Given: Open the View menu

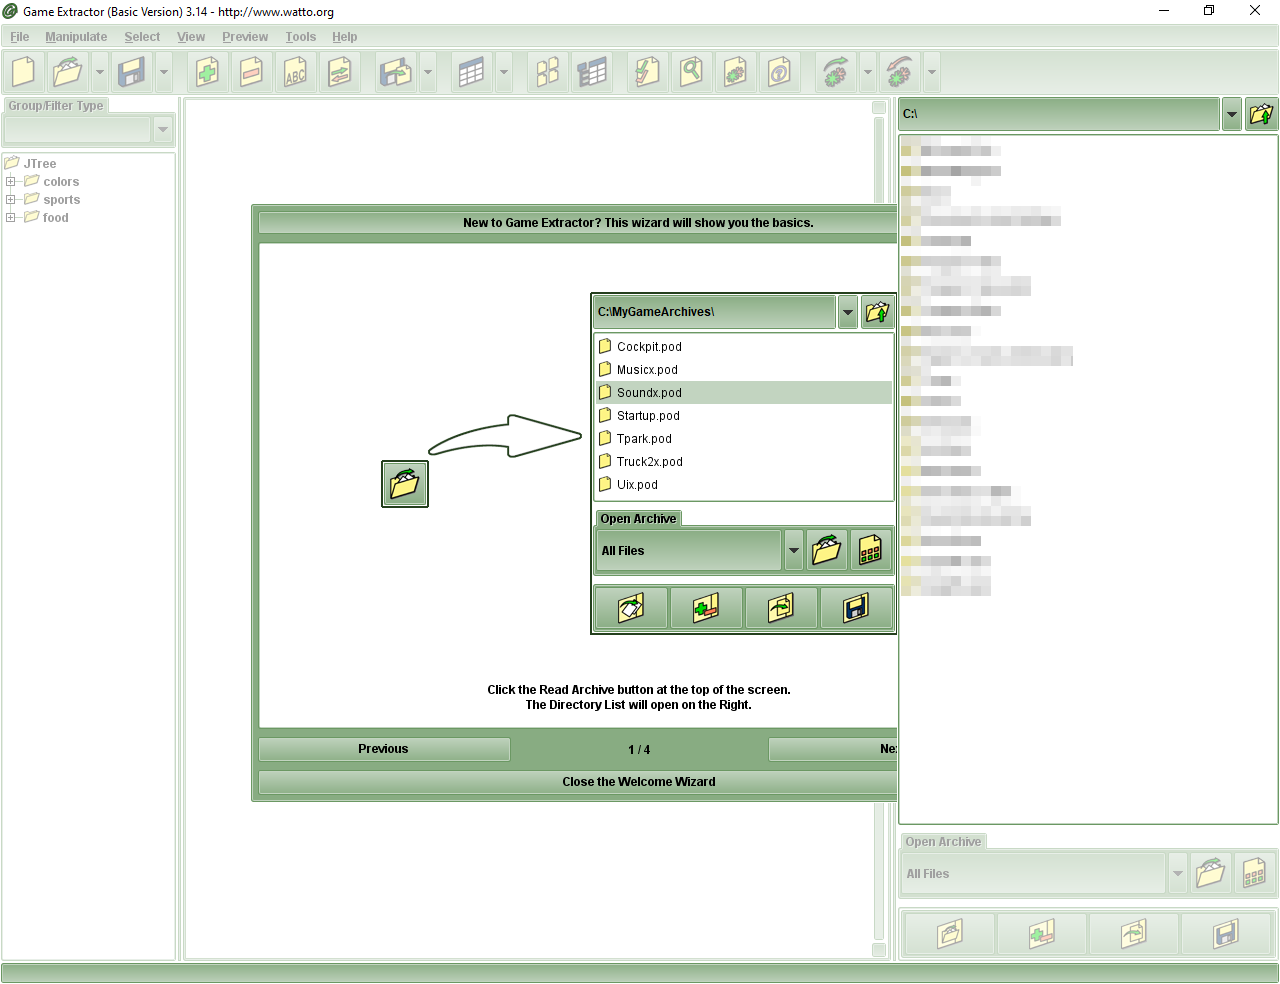Looking at the screenshot, I should coord(191,37).
